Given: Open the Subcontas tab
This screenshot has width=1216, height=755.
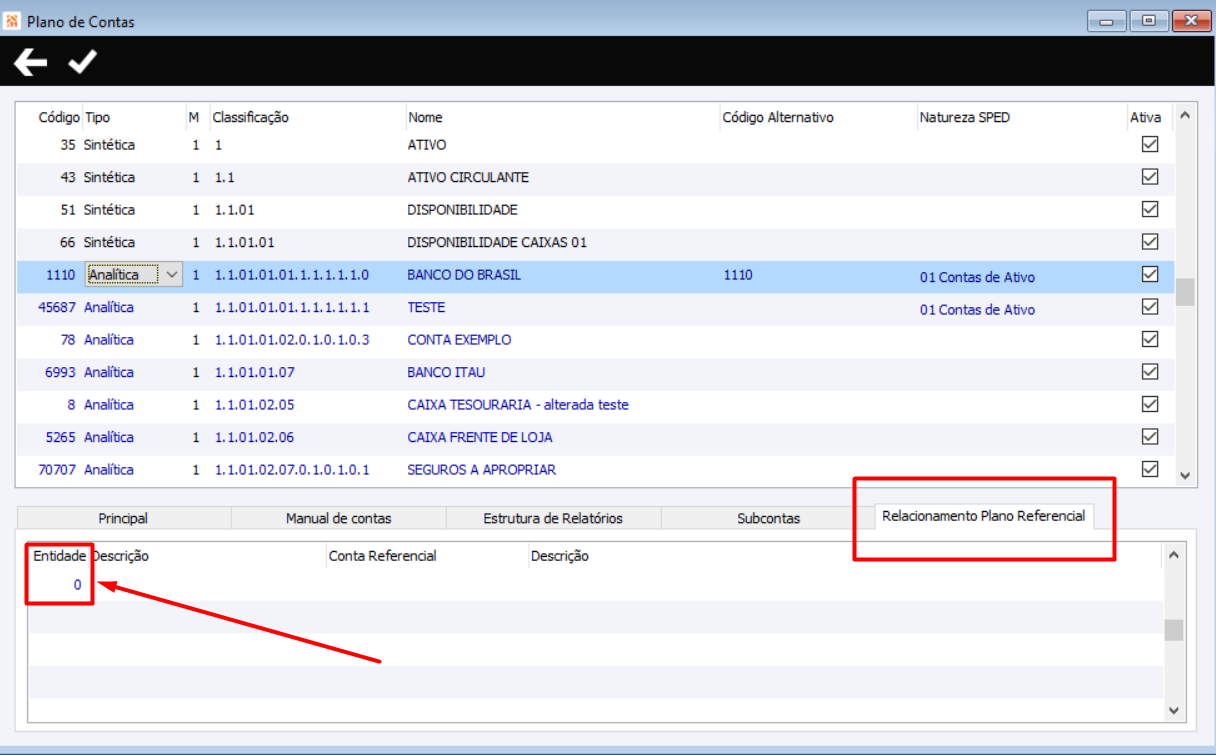Looking at the screenshot, I should click(768, 518).
